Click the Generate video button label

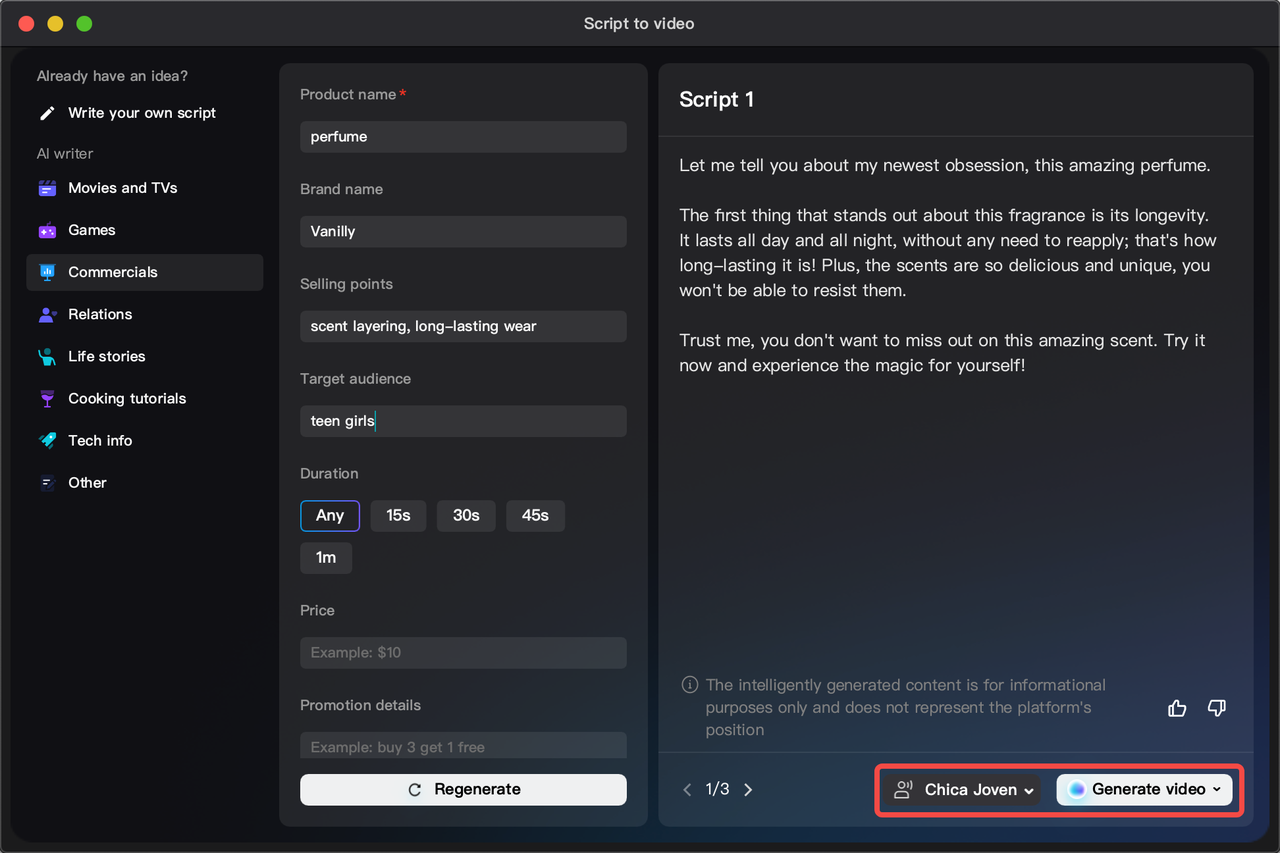pyautogui.click(x=1148, y=789)
